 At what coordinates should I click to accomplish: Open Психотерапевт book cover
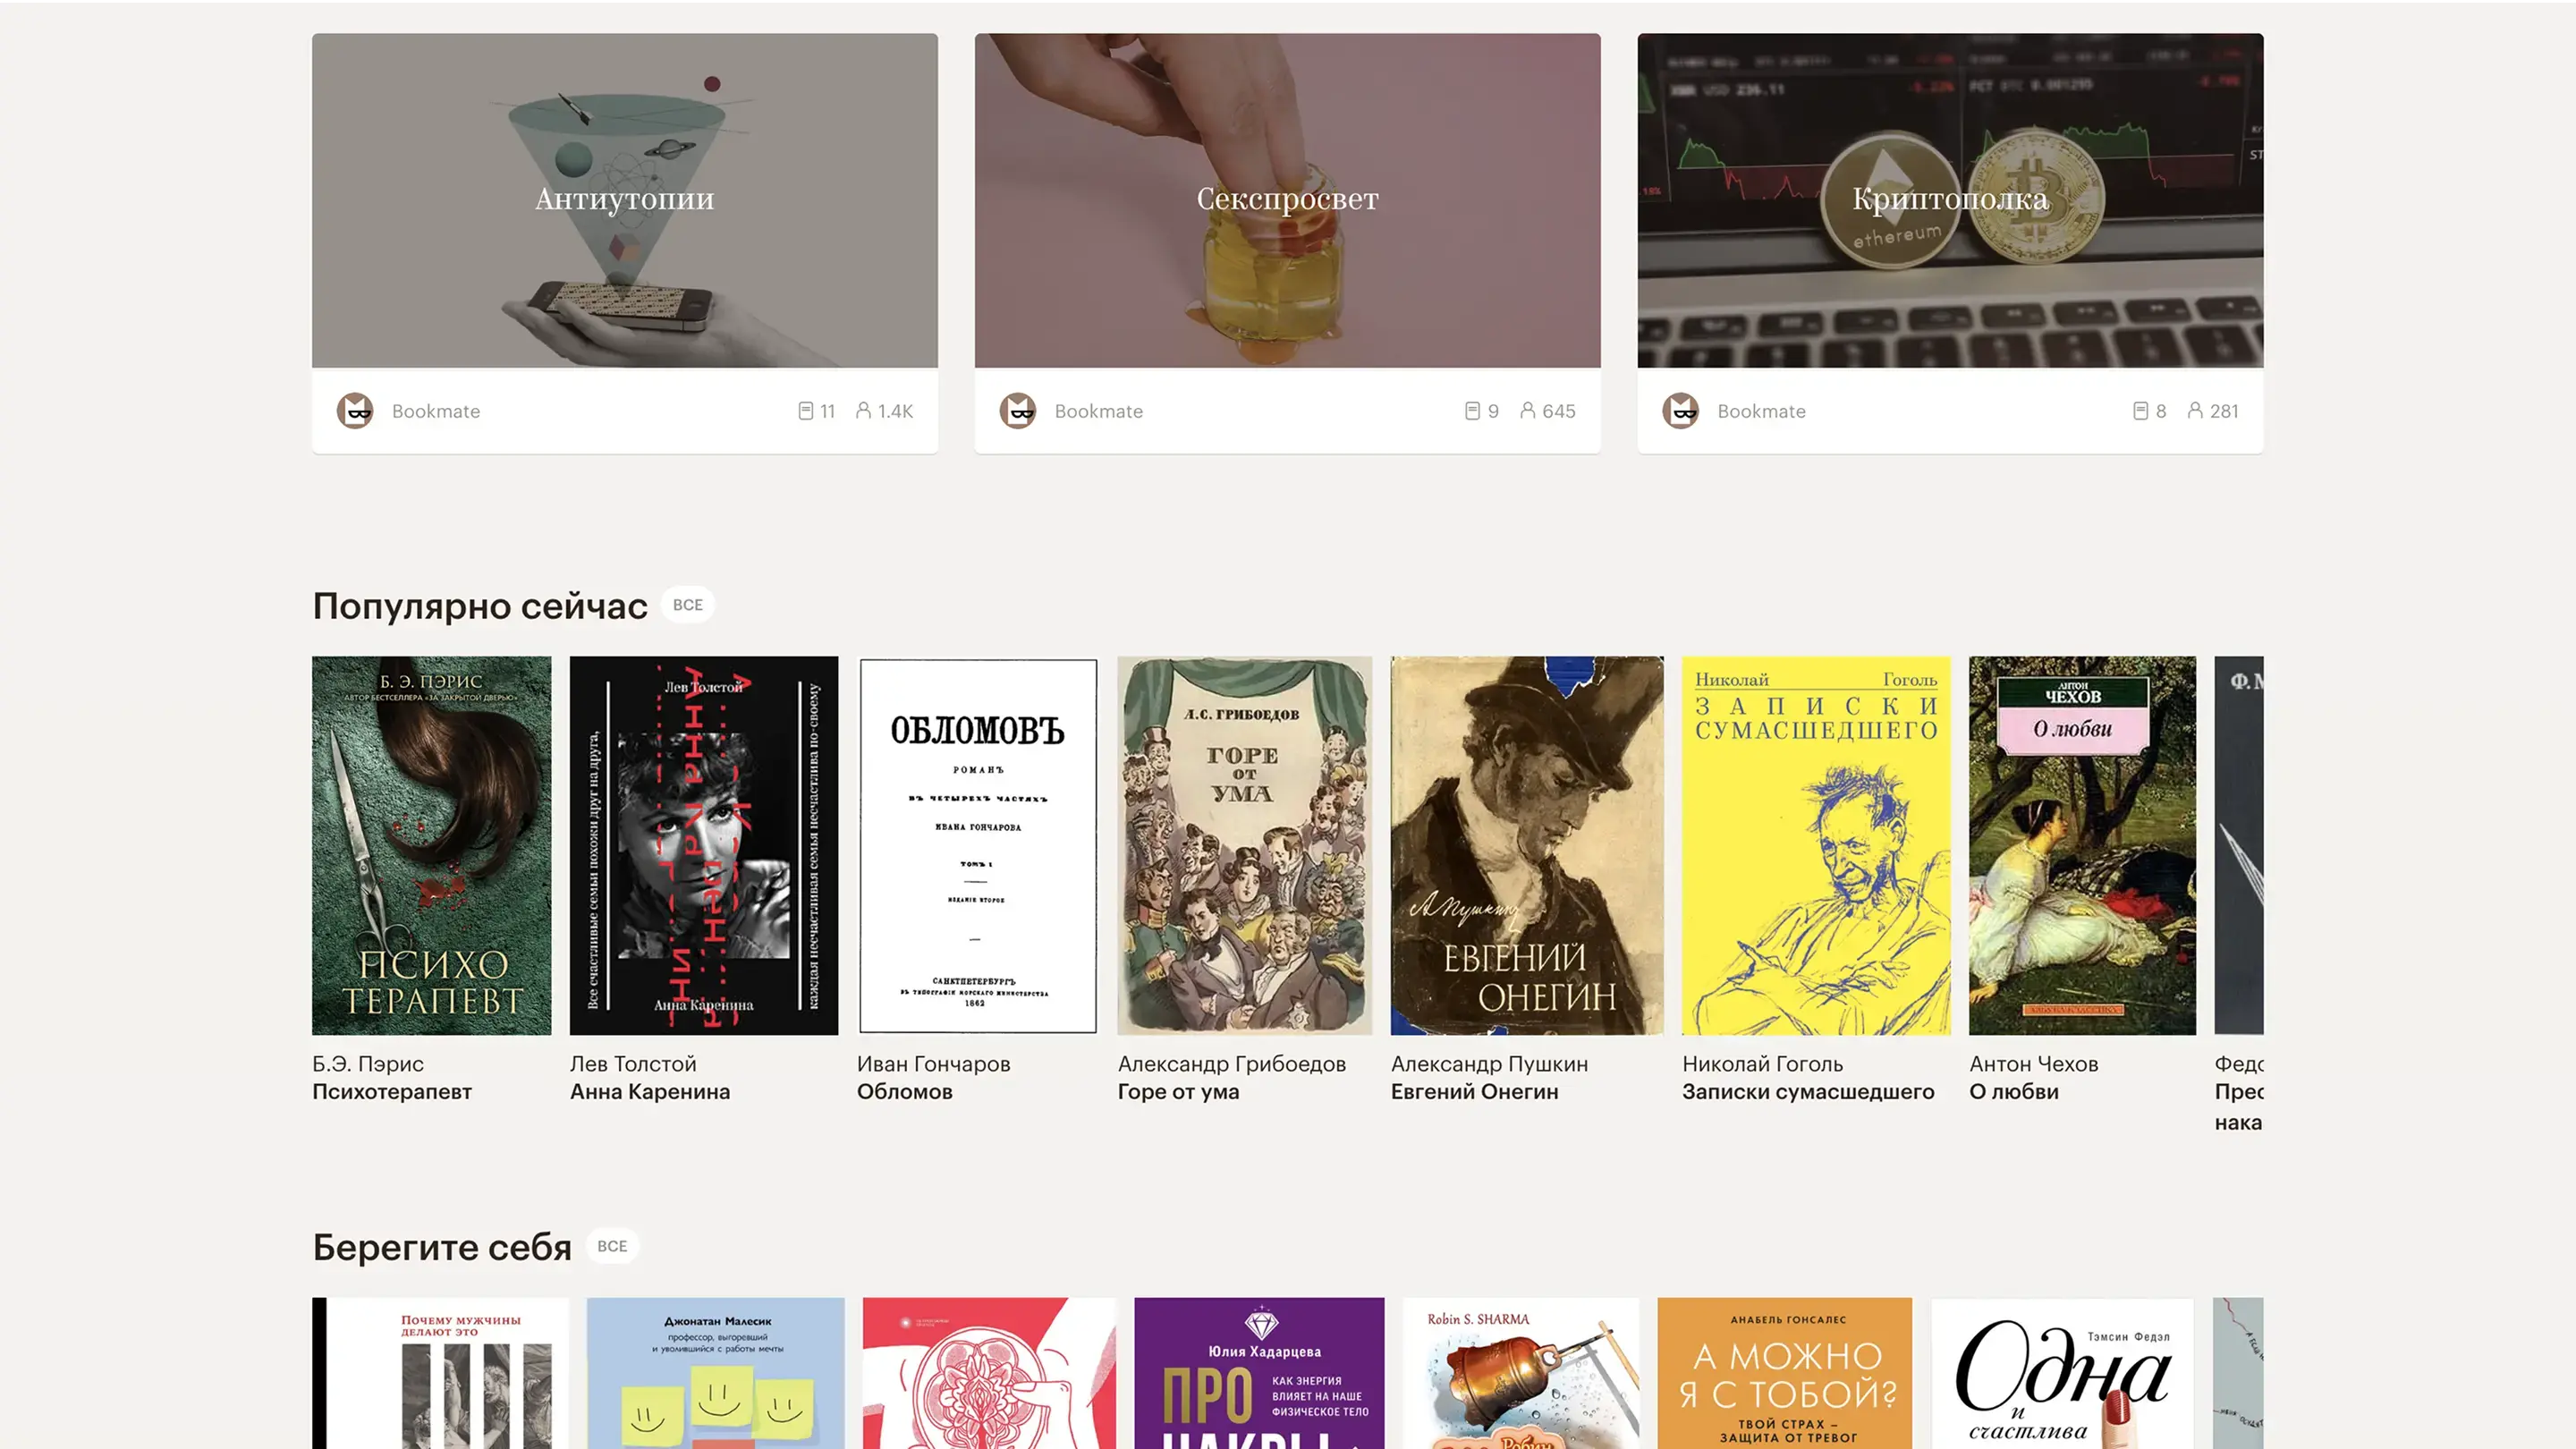(x=431, y=845)
